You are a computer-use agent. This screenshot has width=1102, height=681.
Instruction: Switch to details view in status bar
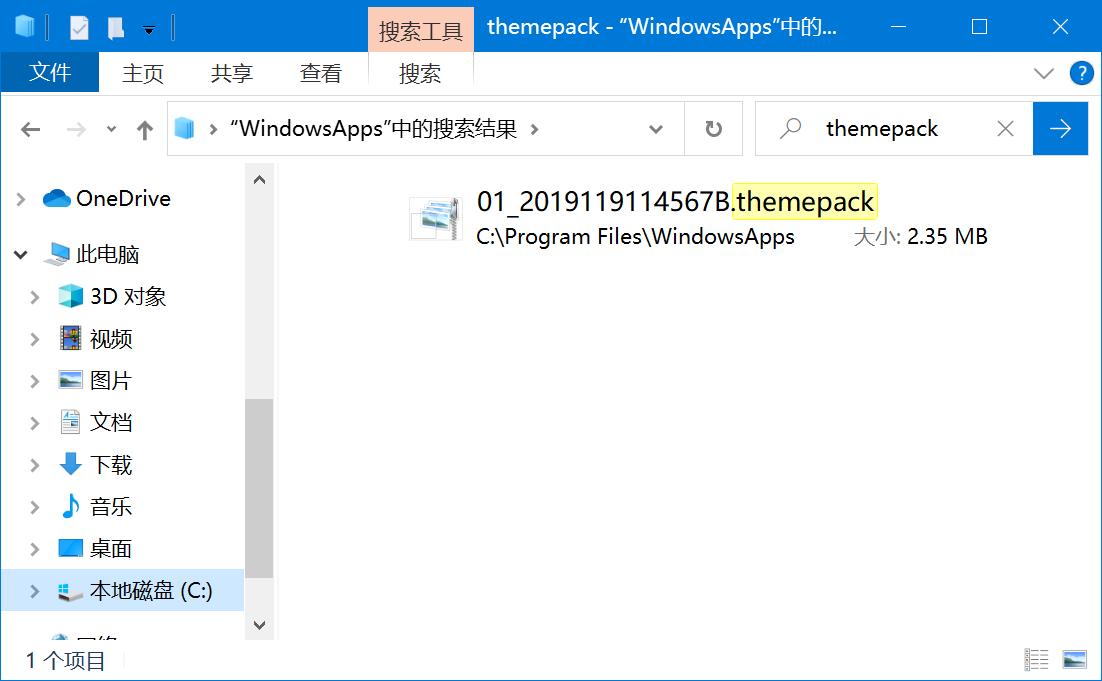coord(1037,660)
